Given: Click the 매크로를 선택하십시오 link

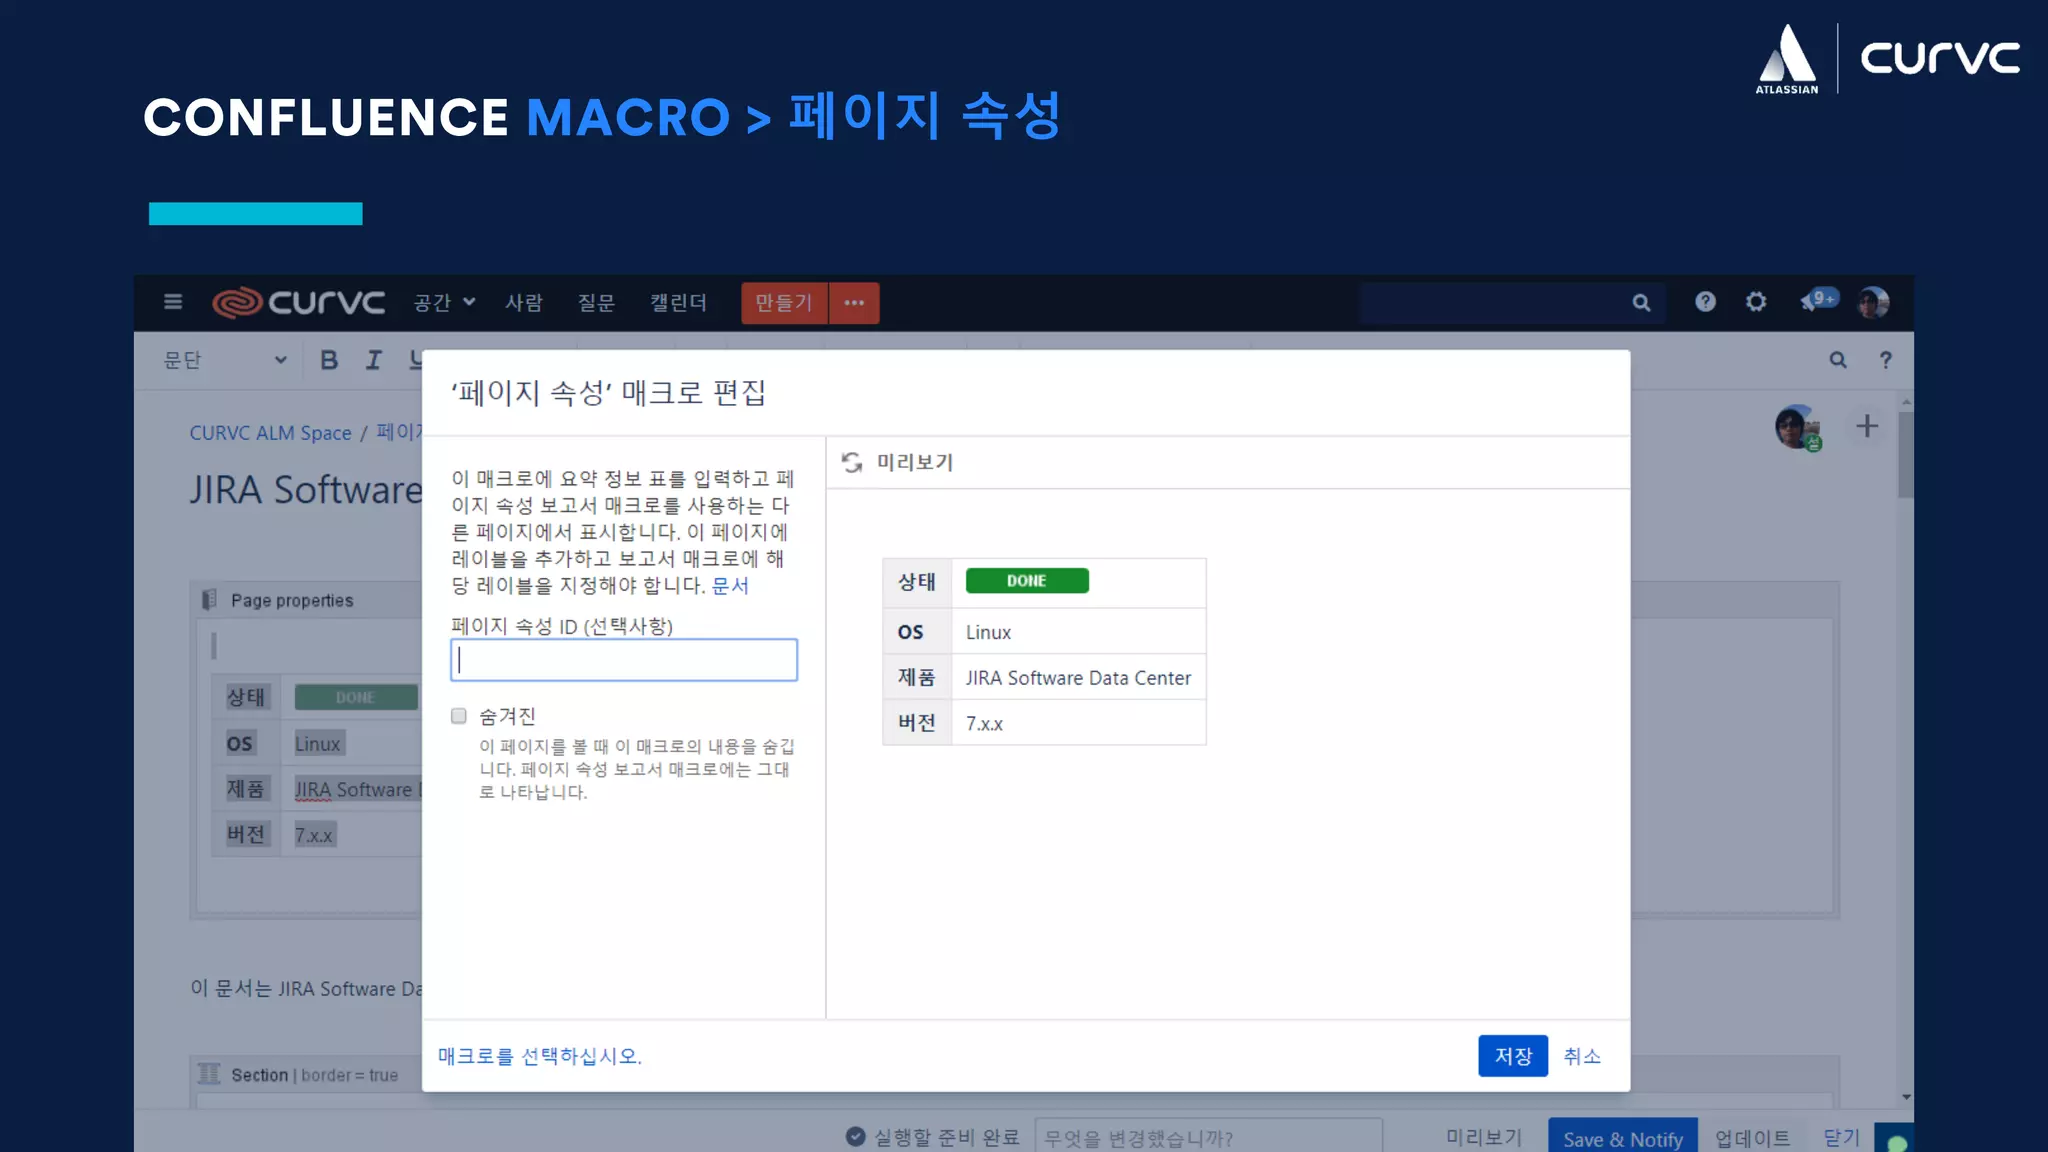Looking at the screenshot, I should (x=540, y=1056).
